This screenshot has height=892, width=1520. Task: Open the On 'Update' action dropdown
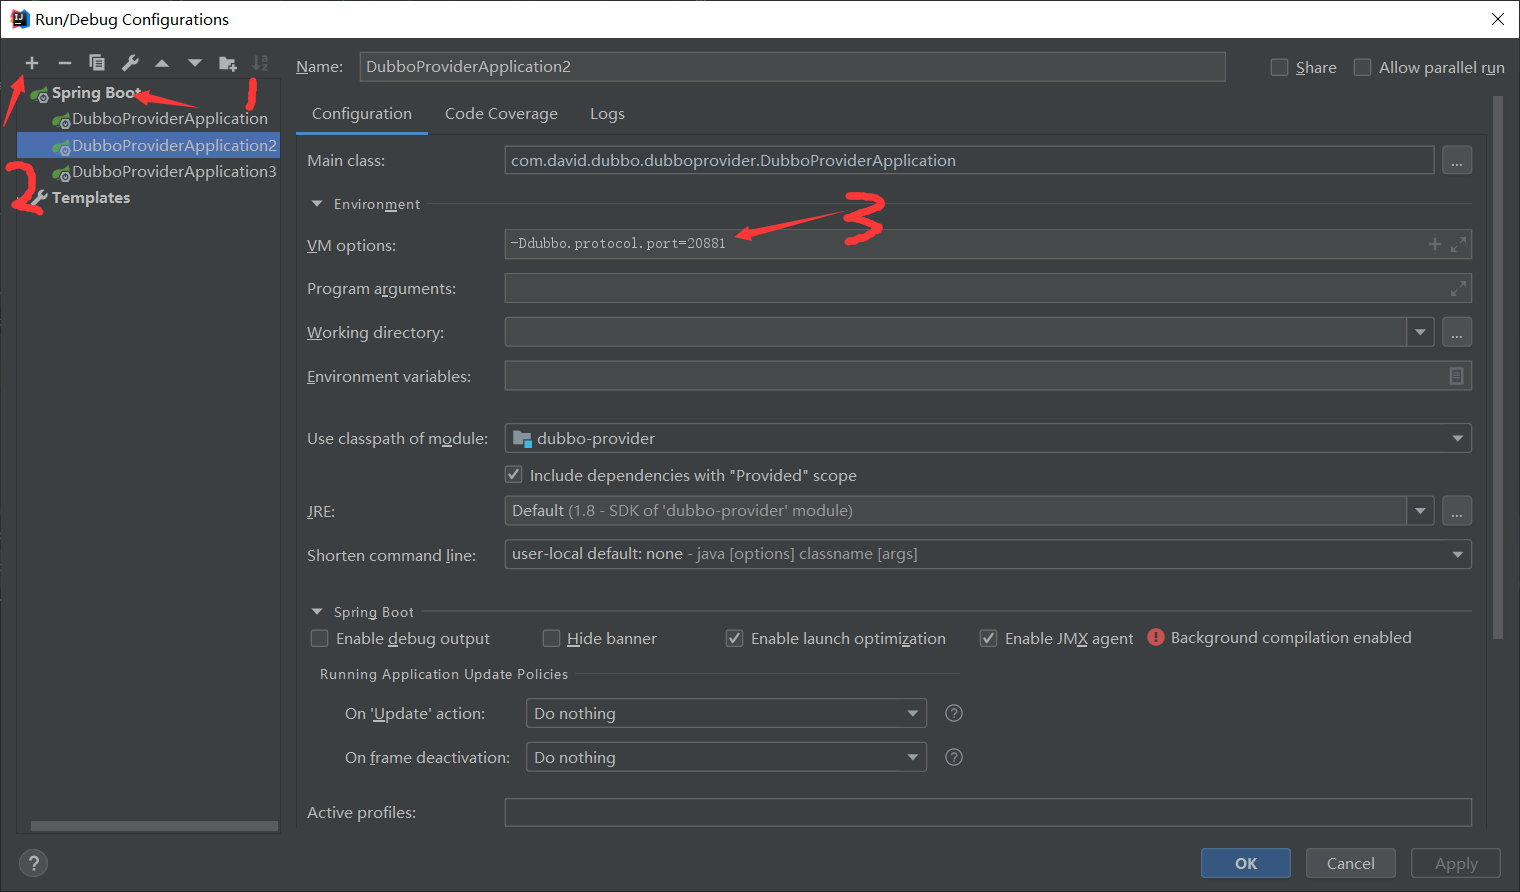[911, 713]
